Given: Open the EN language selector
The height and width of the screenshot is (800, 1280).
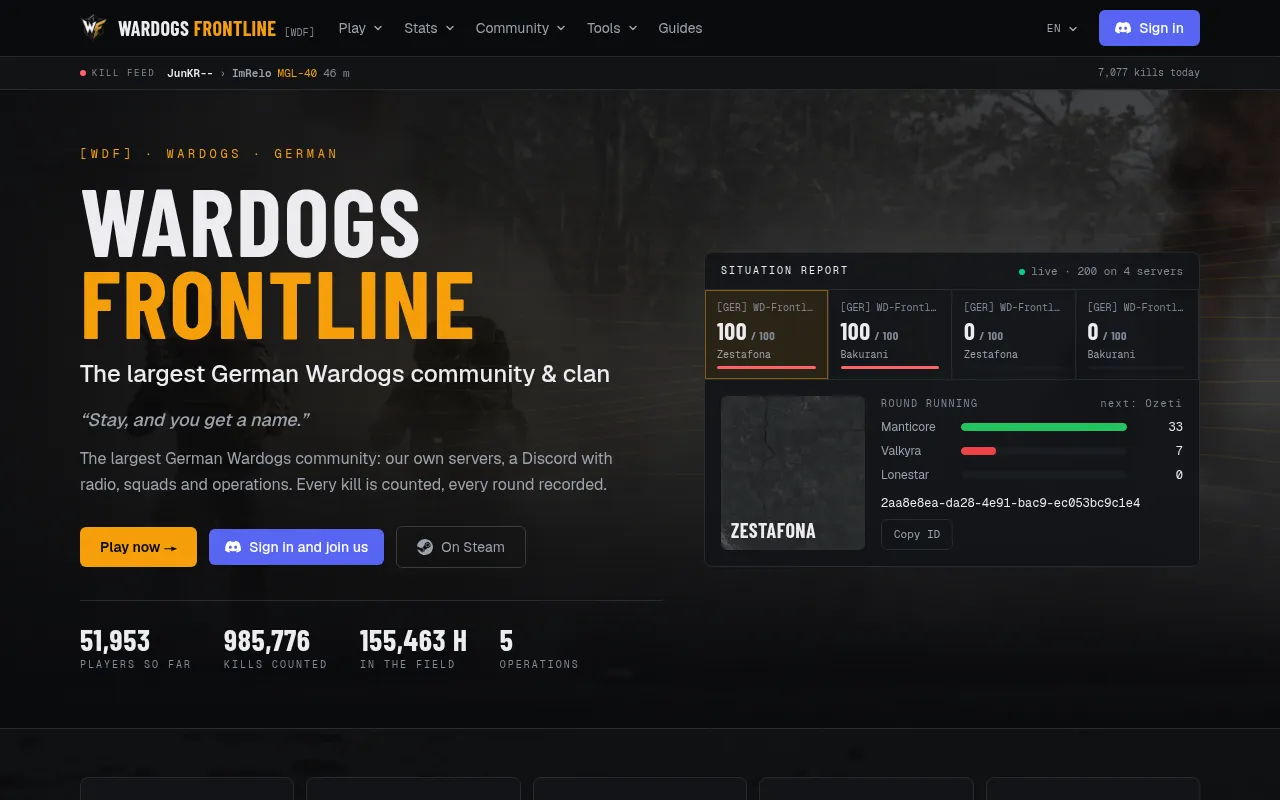Looking at the screenshot, I should tap(1062, 28).
